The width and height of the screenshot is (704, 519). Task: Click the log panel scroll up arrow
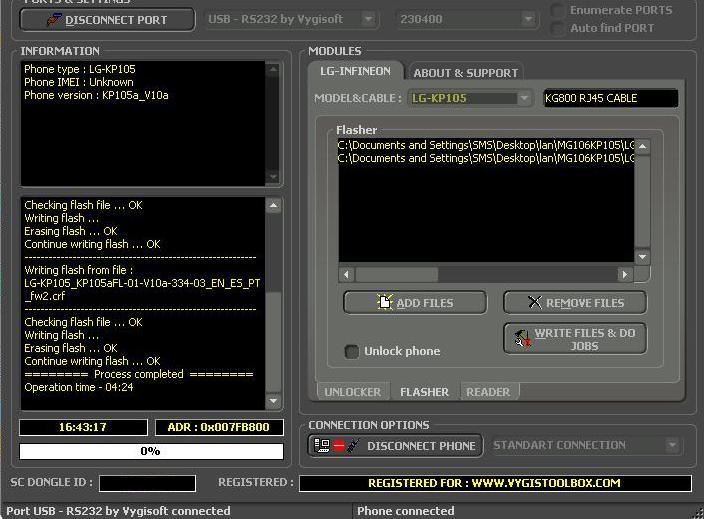coord(273,206)
